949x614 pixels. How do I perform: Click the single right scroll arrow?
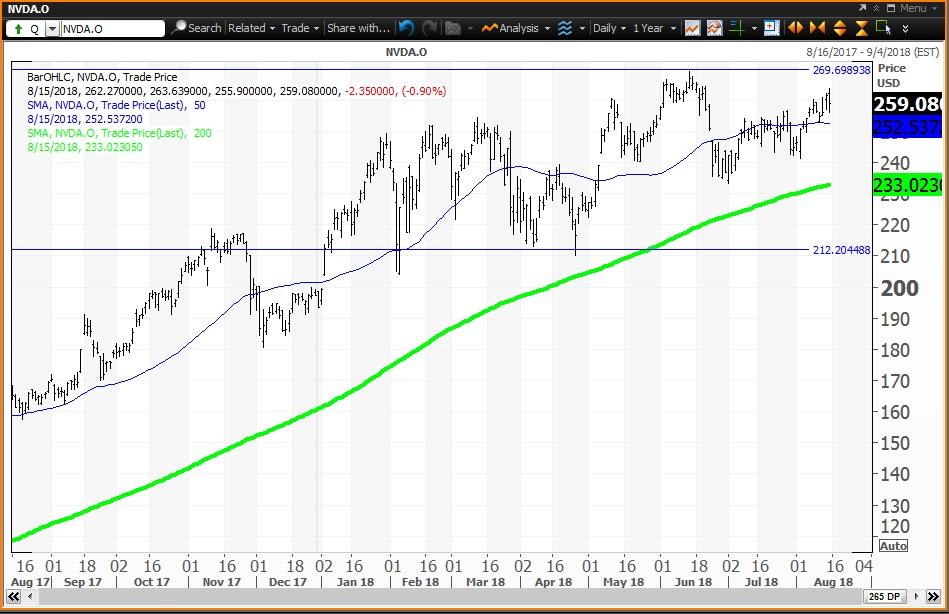917,597
